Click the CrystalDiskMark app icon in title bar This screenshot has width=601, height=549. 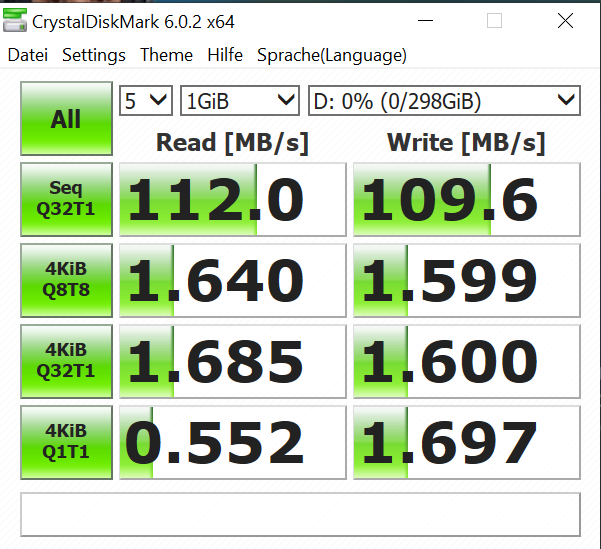[x=15, y=21]
